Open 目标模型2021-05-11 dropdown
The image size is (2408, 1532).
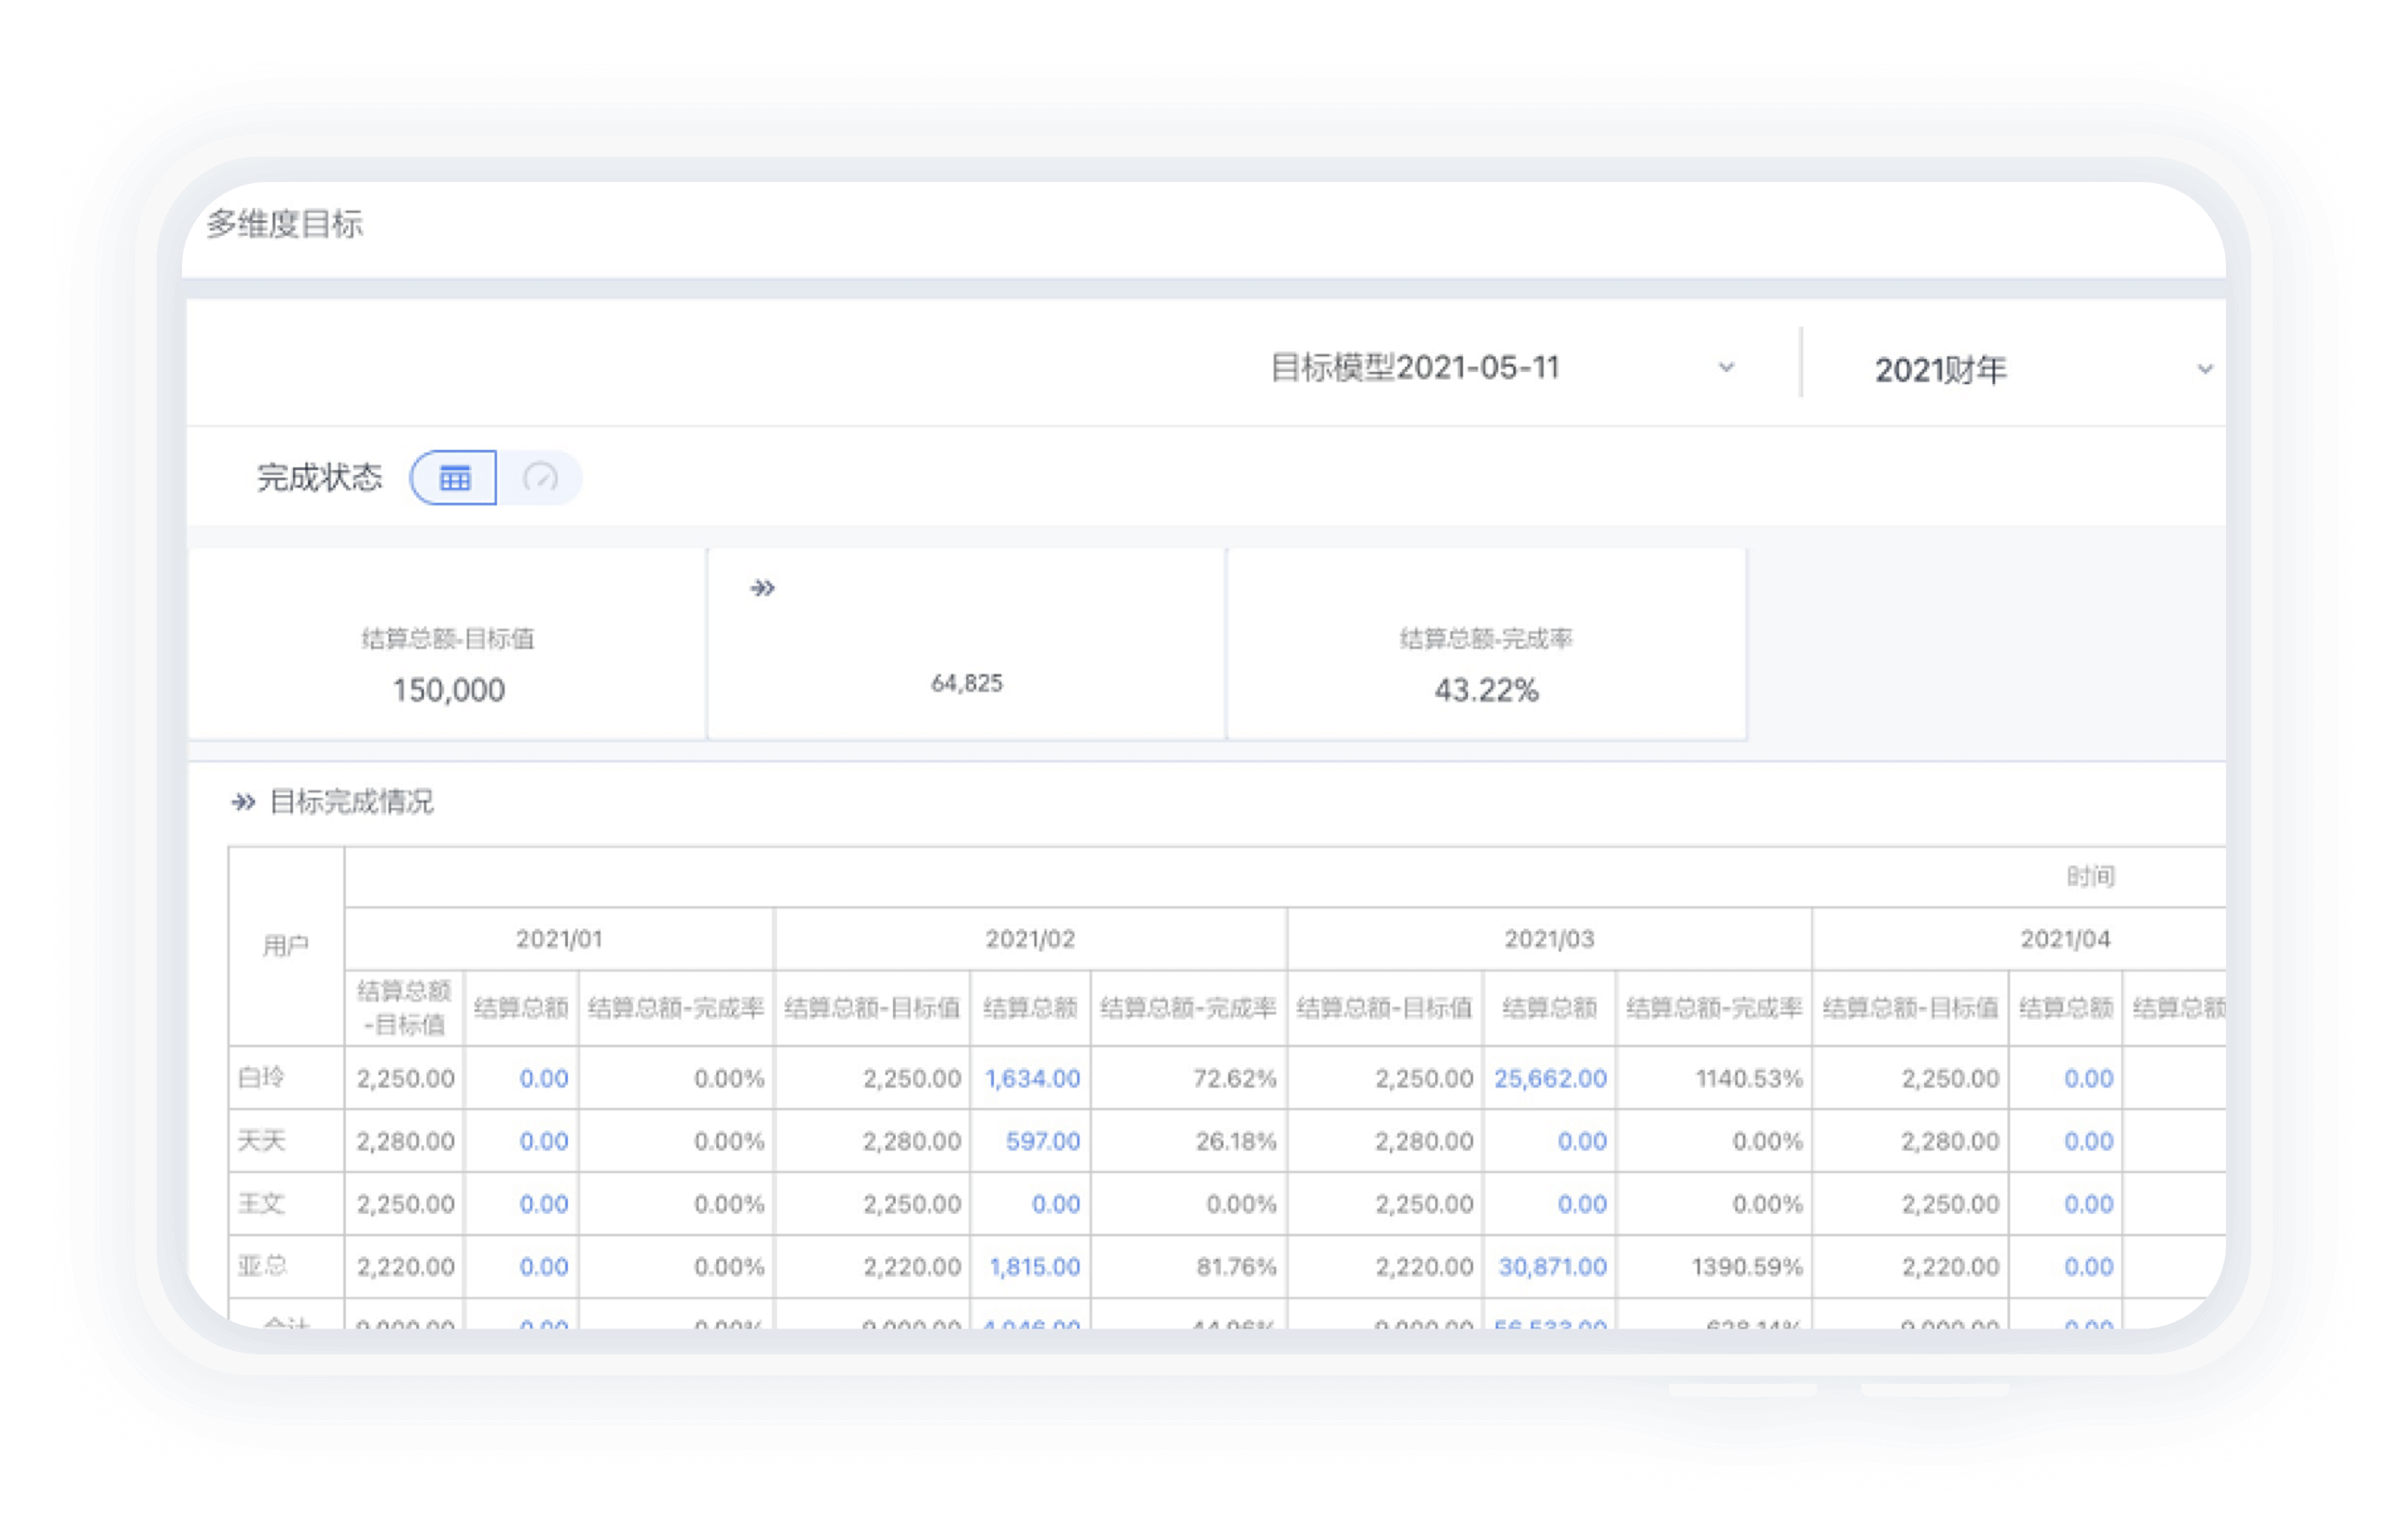[1501, 367]
